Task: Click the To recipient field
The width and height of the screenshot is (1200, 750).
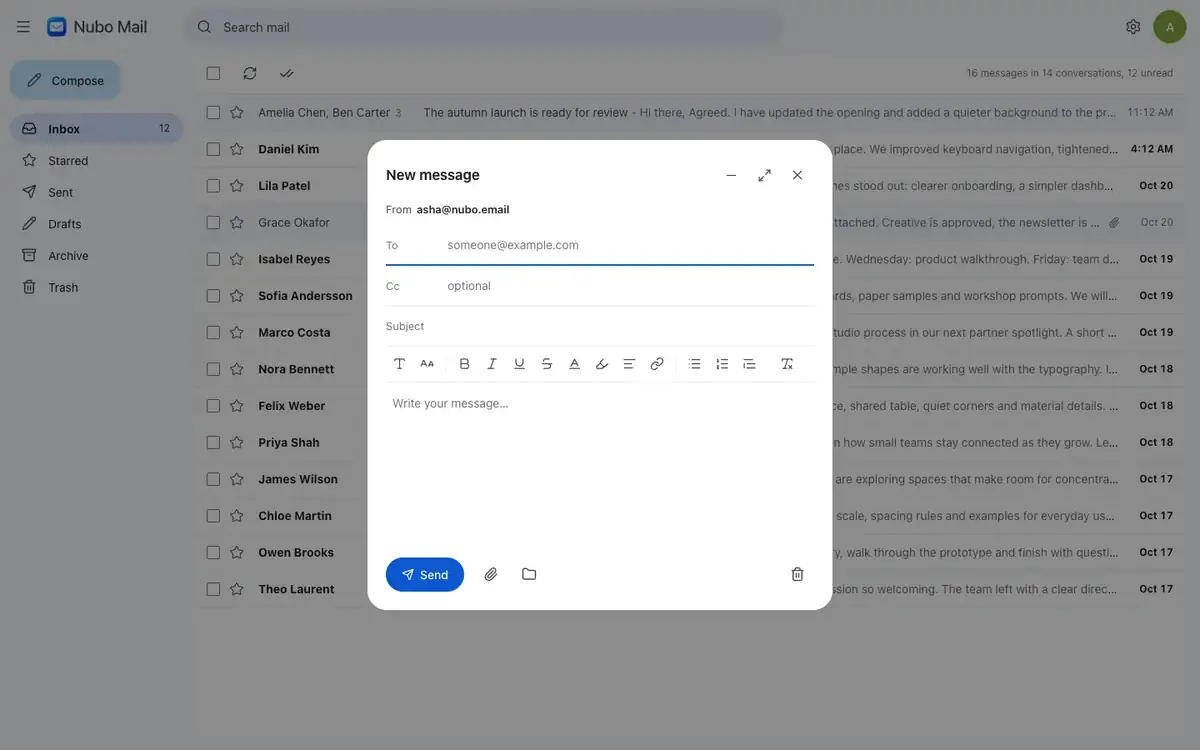Action: 630,245
